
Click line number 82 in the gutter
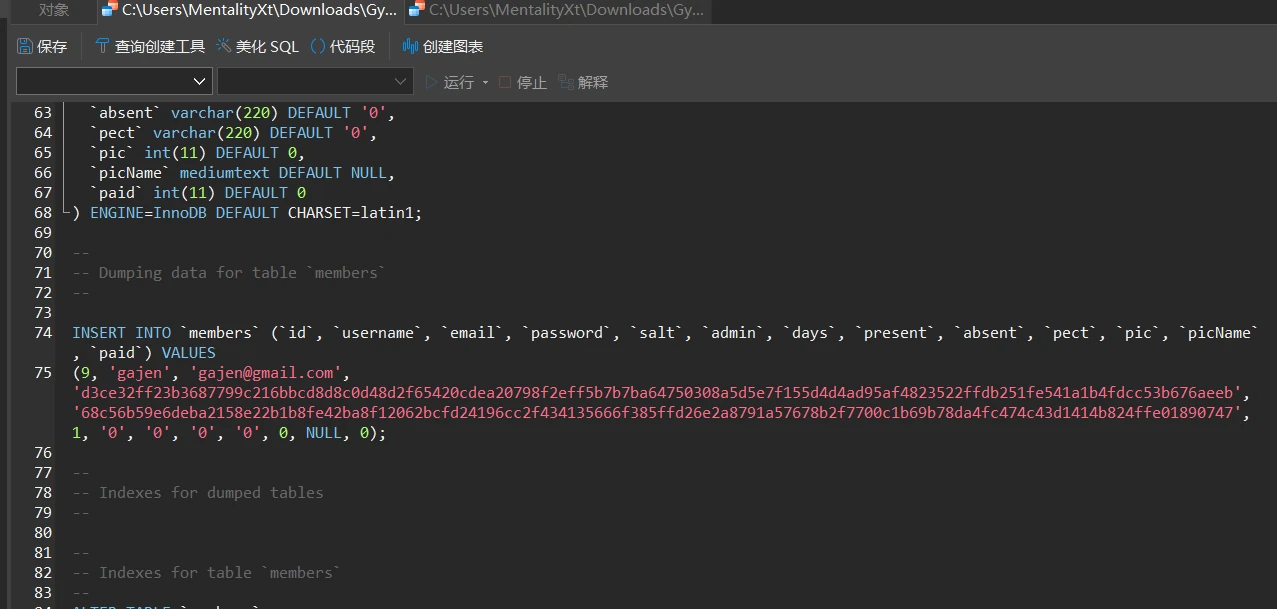pyautogui.click(x=42, y=573)
